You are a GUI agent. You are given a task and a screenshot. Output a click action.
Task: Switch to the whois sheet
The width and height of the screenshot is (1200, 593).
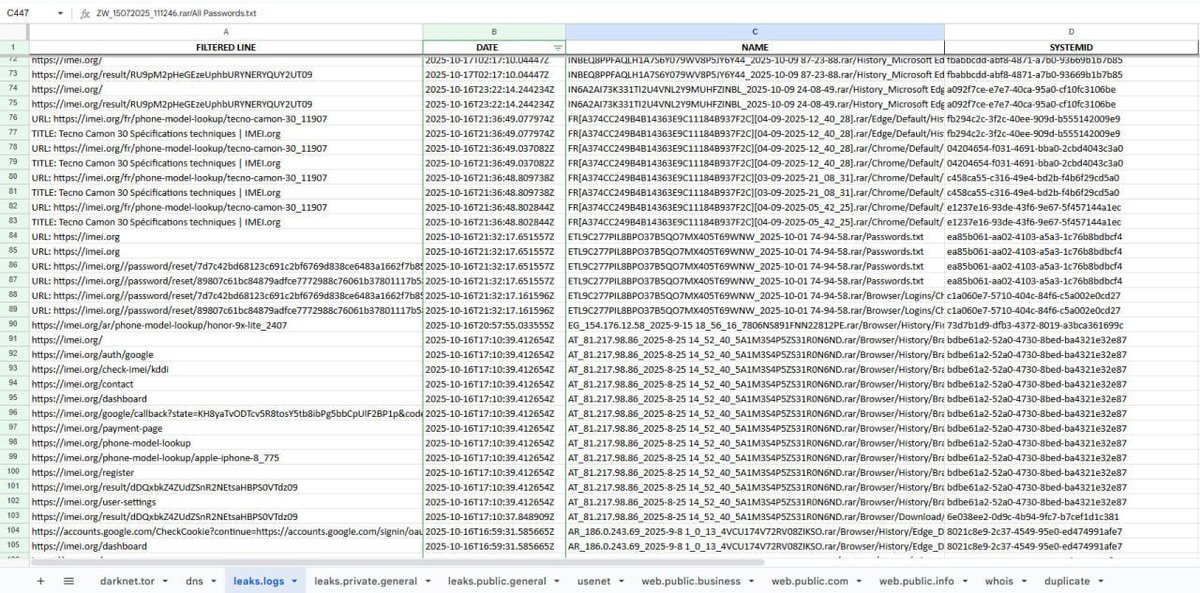999,581
